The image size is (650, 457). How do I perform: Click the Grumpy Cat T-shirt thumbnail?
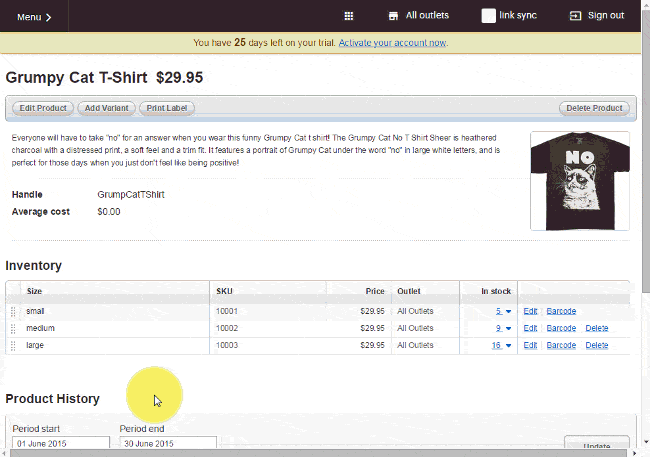coord(579,181)
